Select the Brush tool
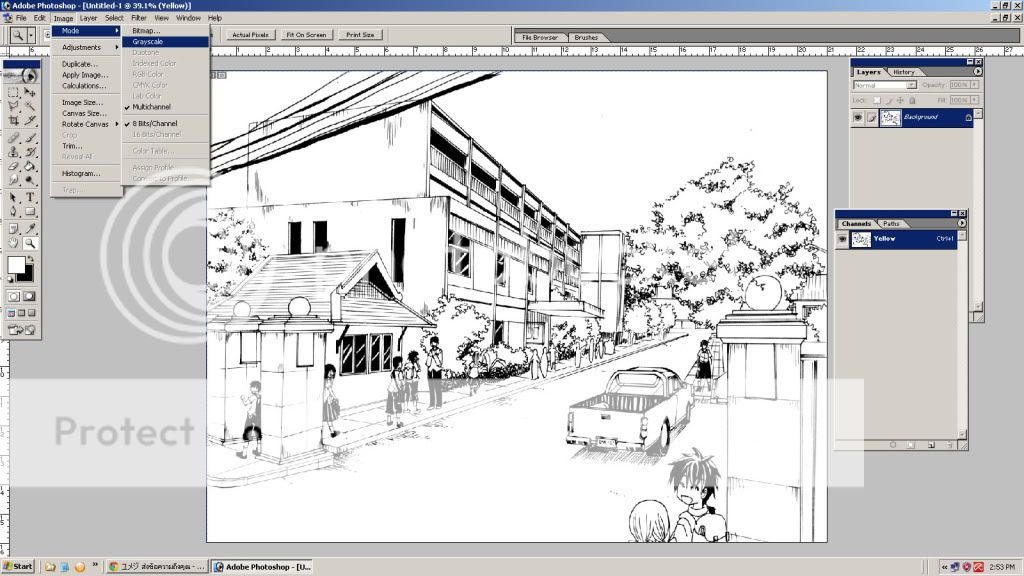 [x=30, y=138]
